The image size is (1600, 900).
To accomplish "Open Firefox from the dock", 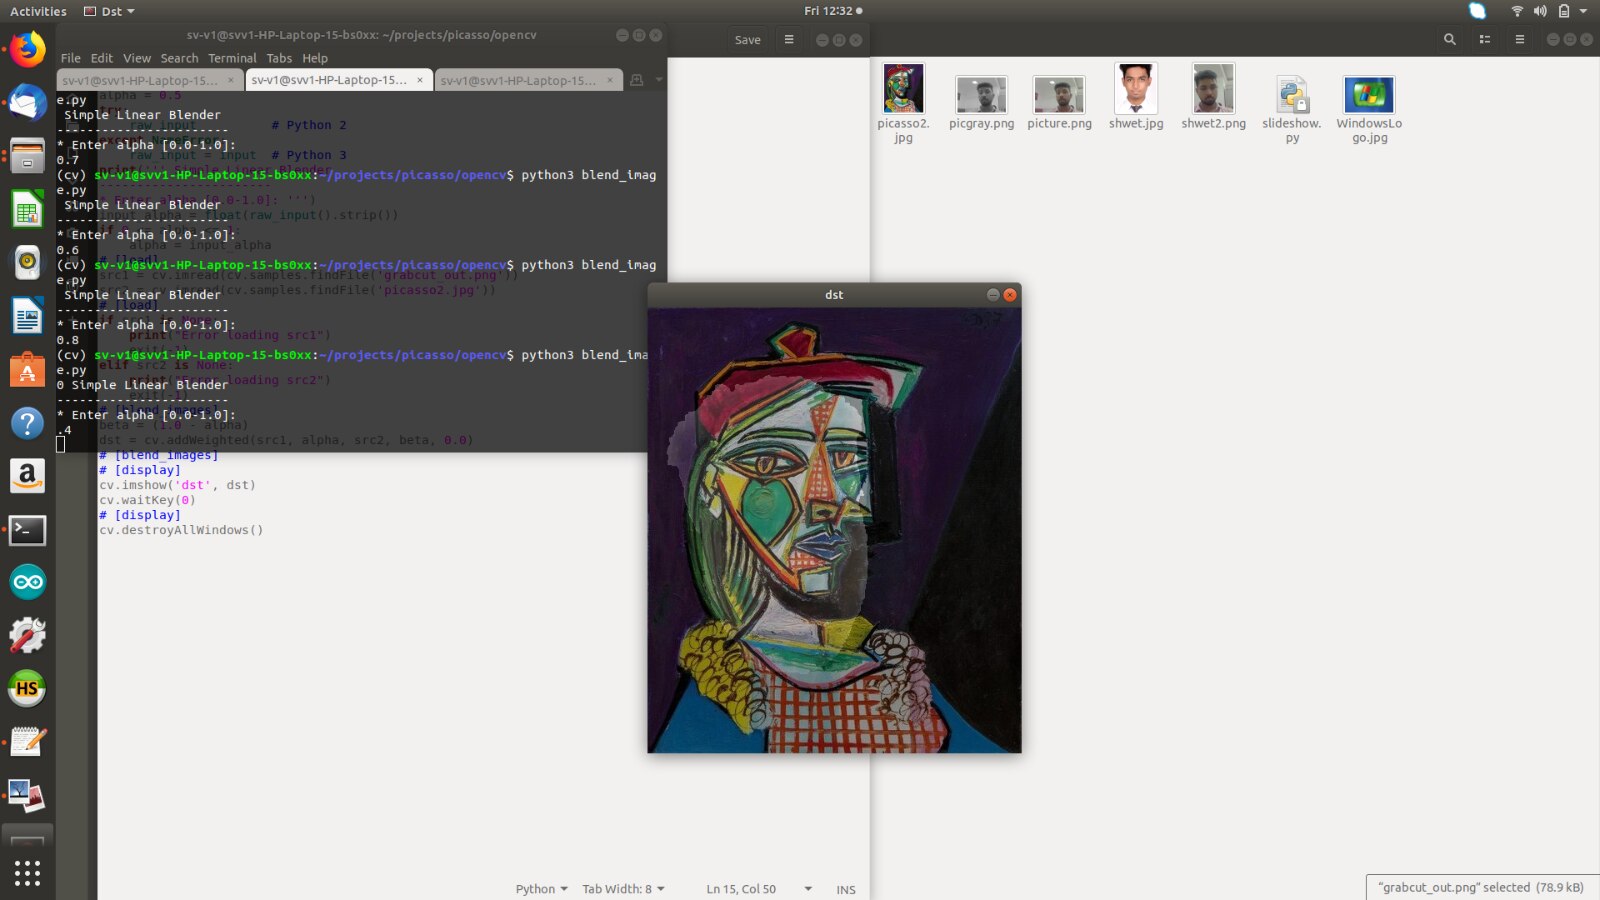I will 27,49.
